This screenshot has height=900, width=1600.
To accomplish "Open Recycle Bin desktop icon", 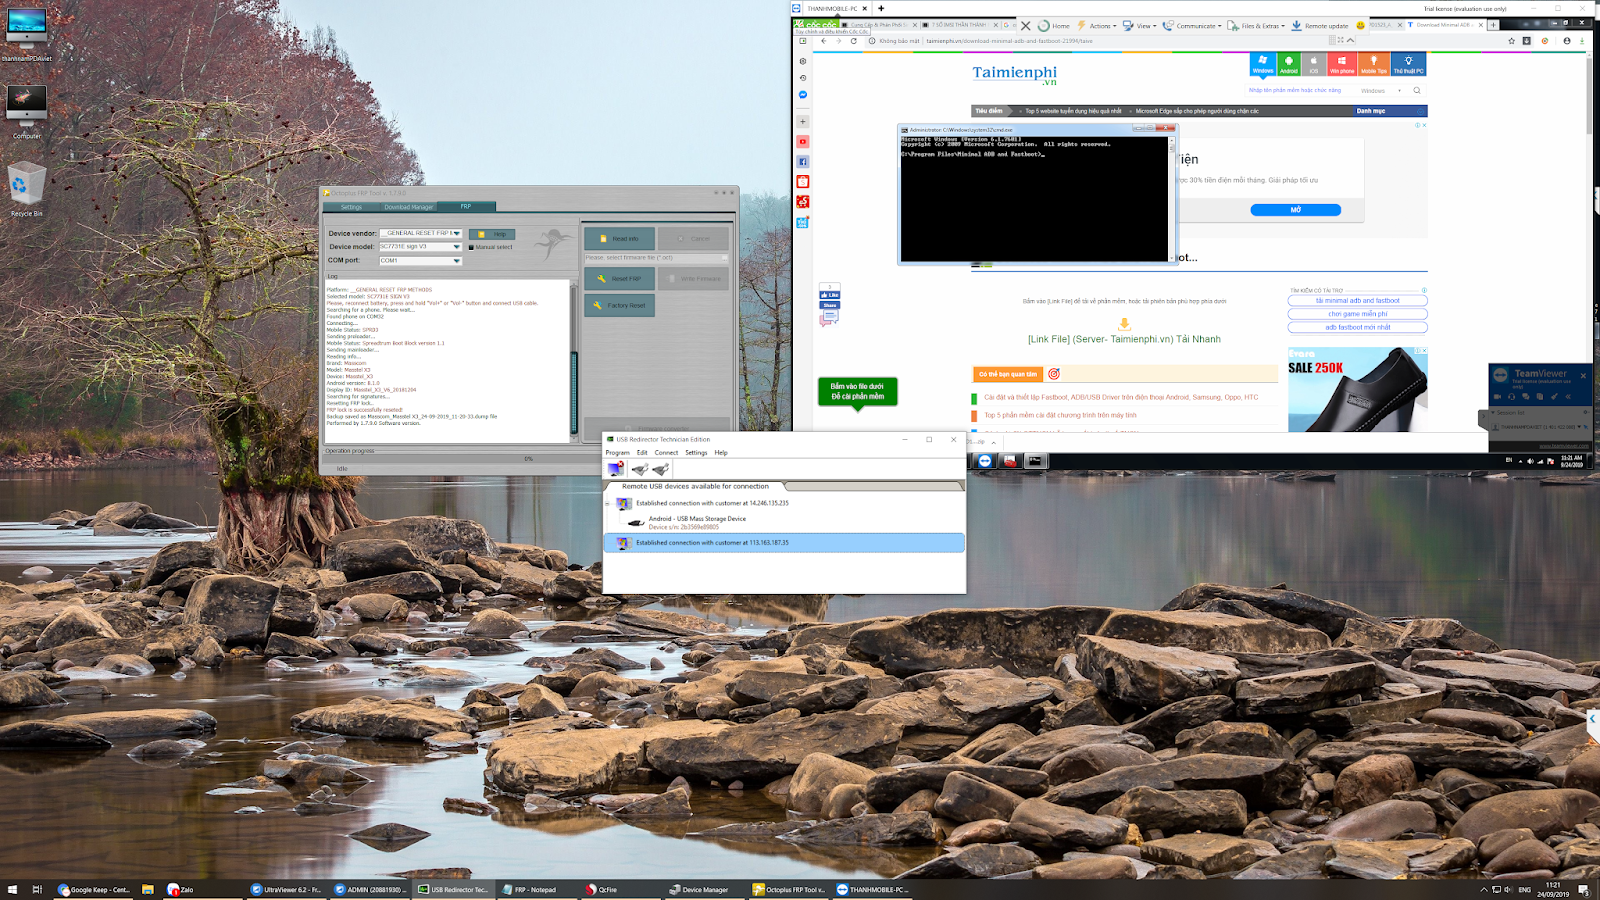I will click(27, 191).
